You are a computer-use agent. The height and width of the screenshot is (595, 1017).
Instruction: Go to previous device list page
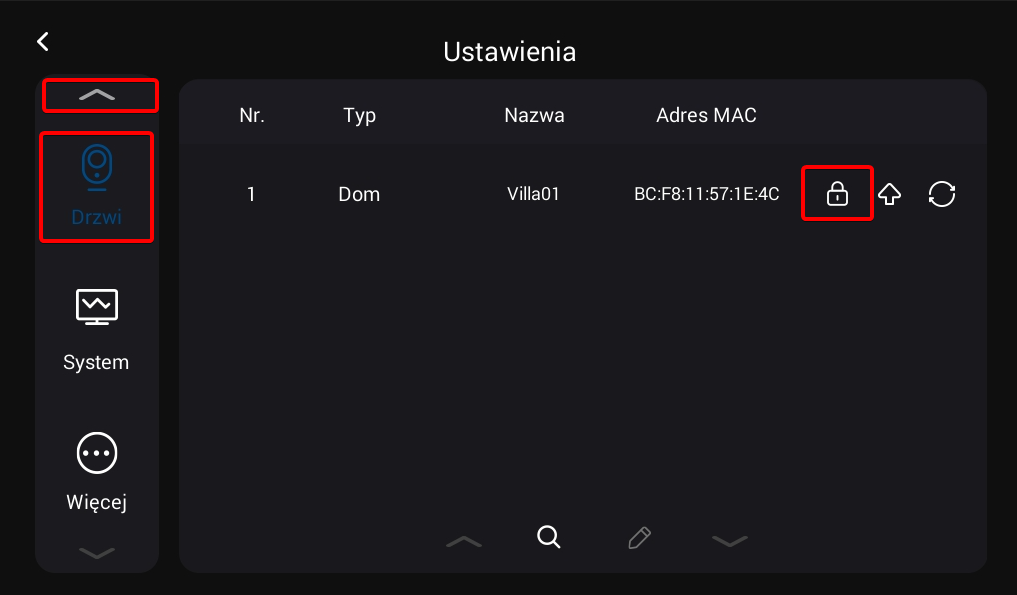464,540
